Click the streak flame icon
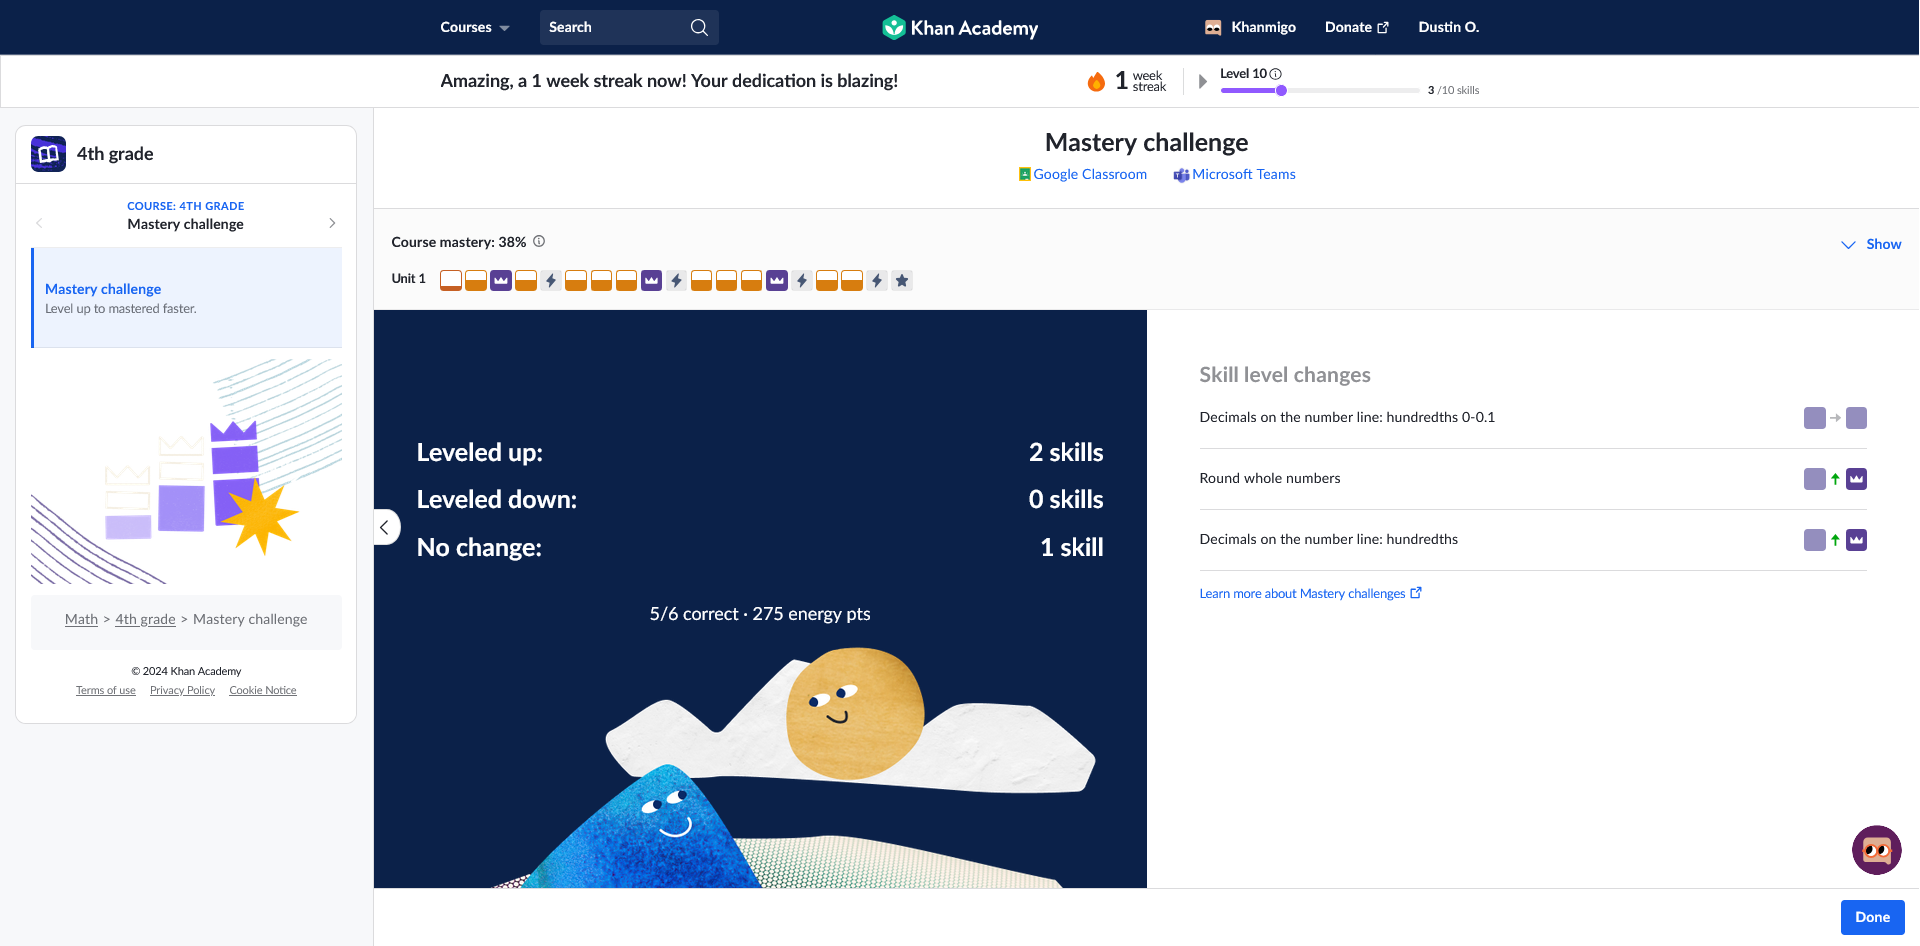 coord(1096,81)
